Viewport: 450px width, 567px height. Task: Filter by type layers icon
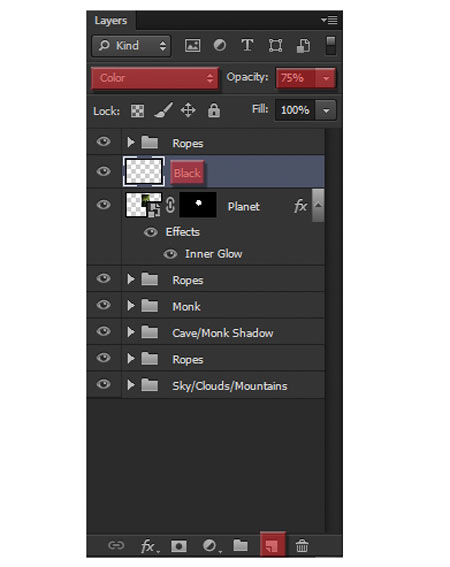tap(247, 46)
